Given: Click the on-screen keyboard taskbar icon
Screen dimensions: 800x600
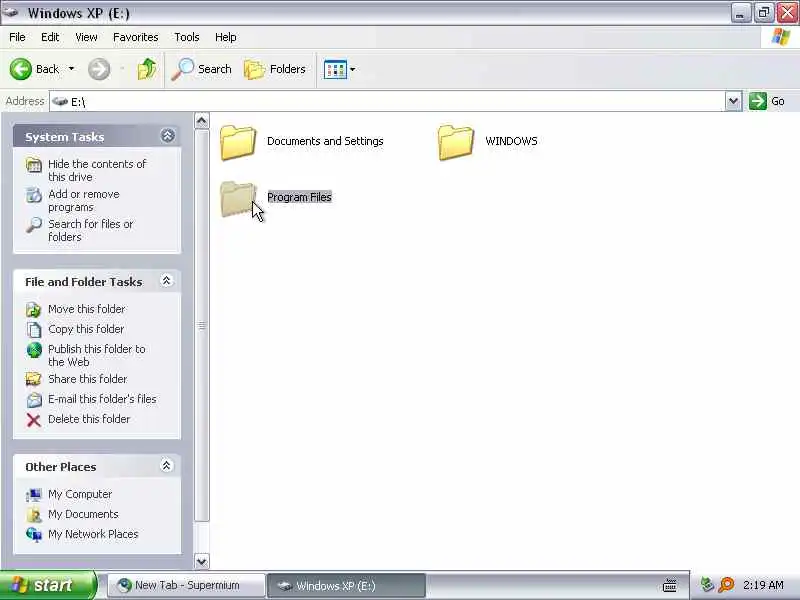Looking at the screenshot, I should (669, 585).
